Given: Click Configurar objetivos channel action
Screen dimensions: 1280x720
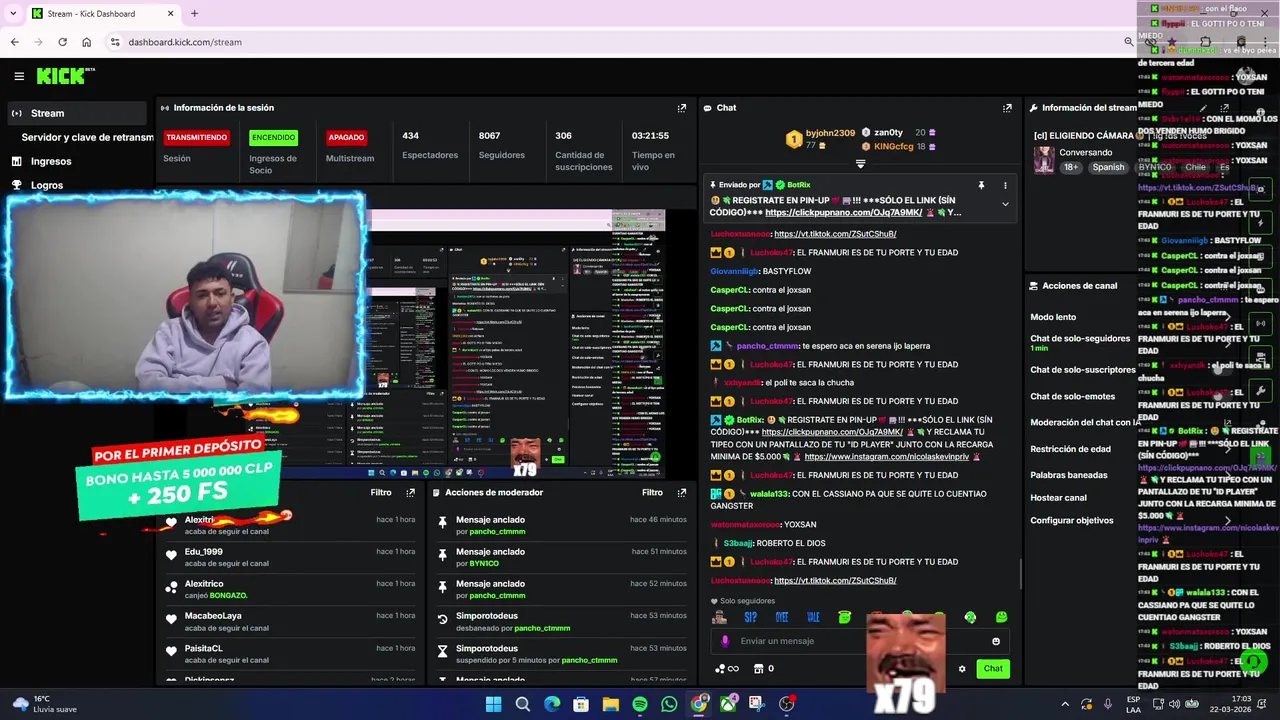Looking at the screenshot, I should click(x=1072, y=521).
